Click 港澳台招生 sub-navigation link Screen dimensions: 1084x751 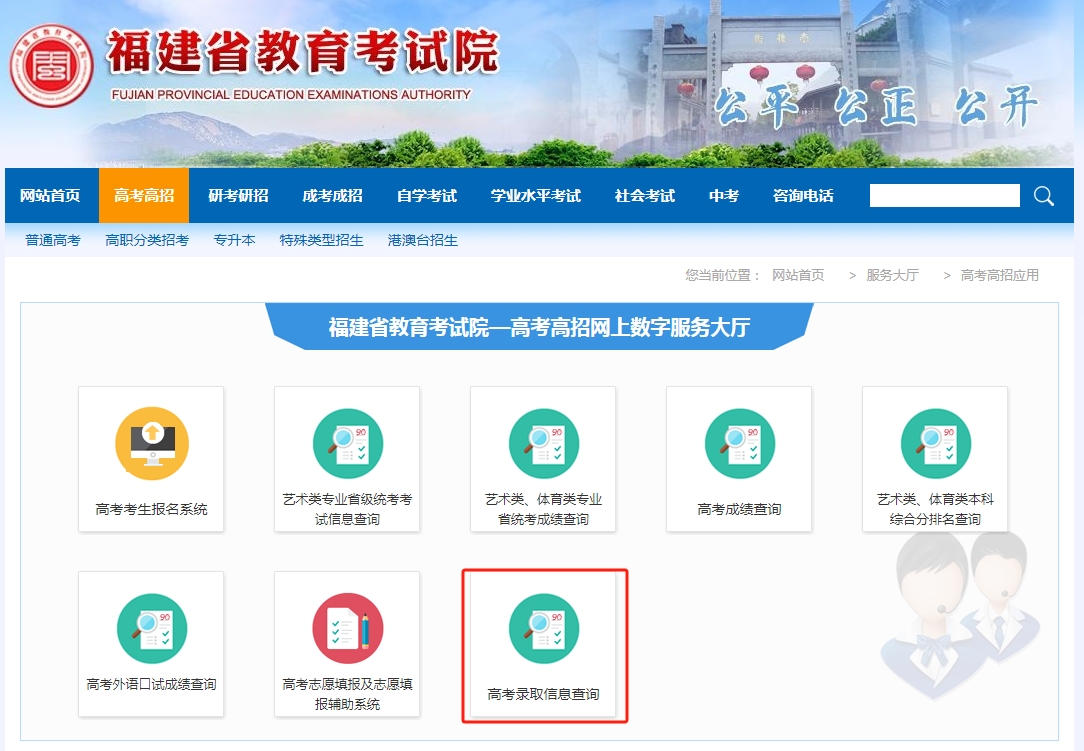(x=422, y=240)
